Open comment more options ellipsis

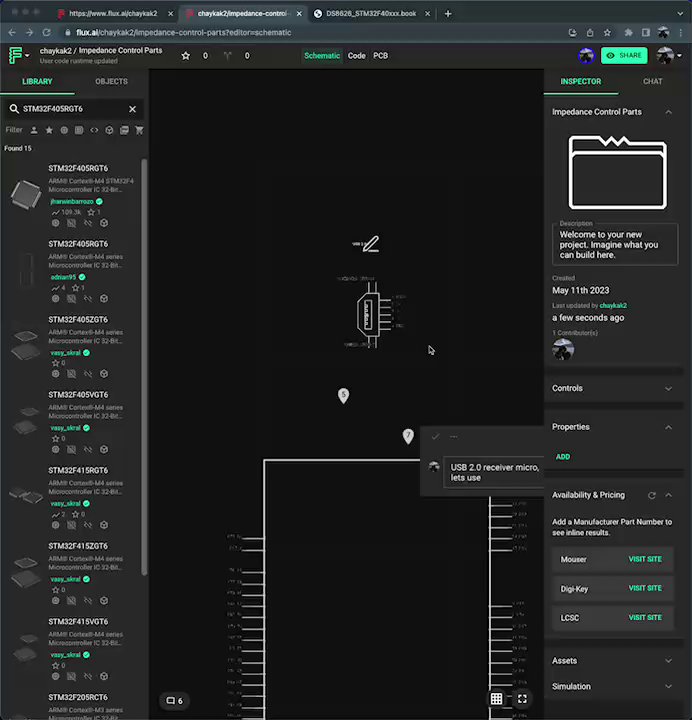[454, 437]
